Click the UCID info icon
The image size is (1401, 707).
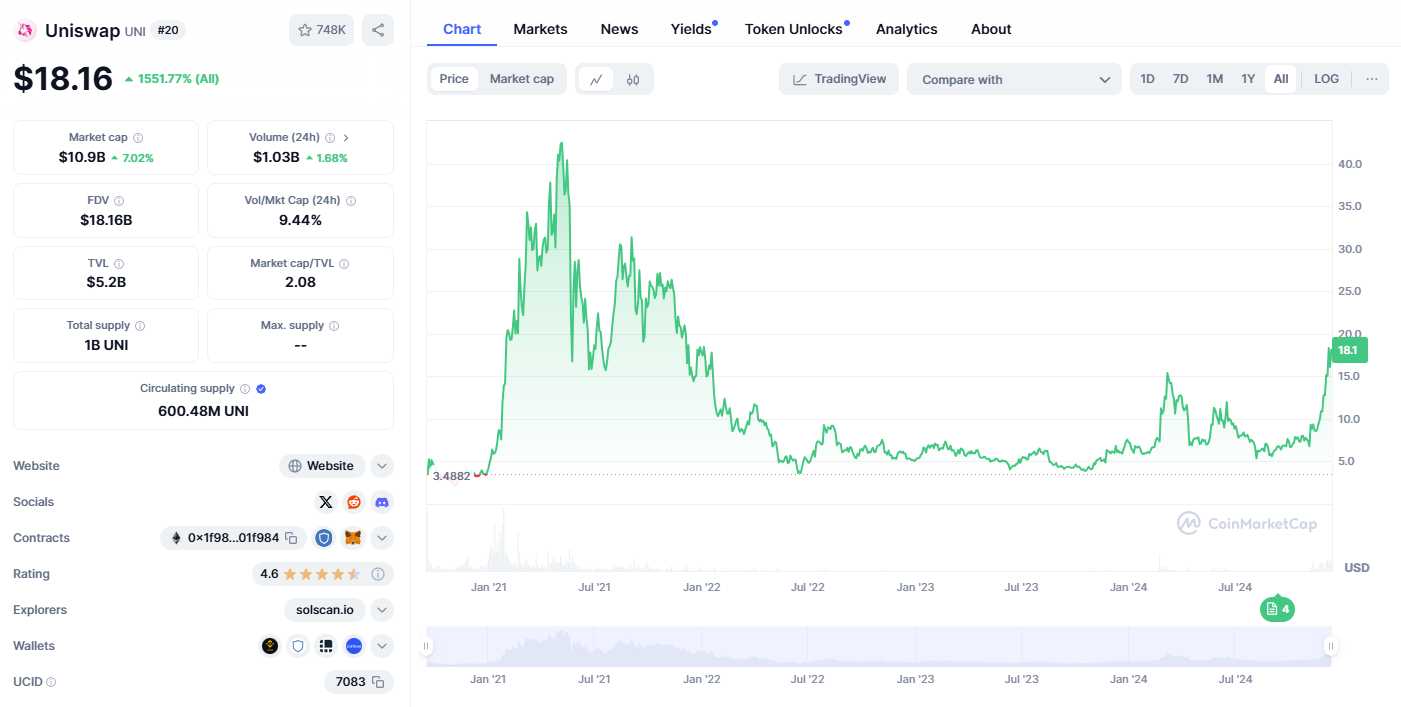point(51,682)
